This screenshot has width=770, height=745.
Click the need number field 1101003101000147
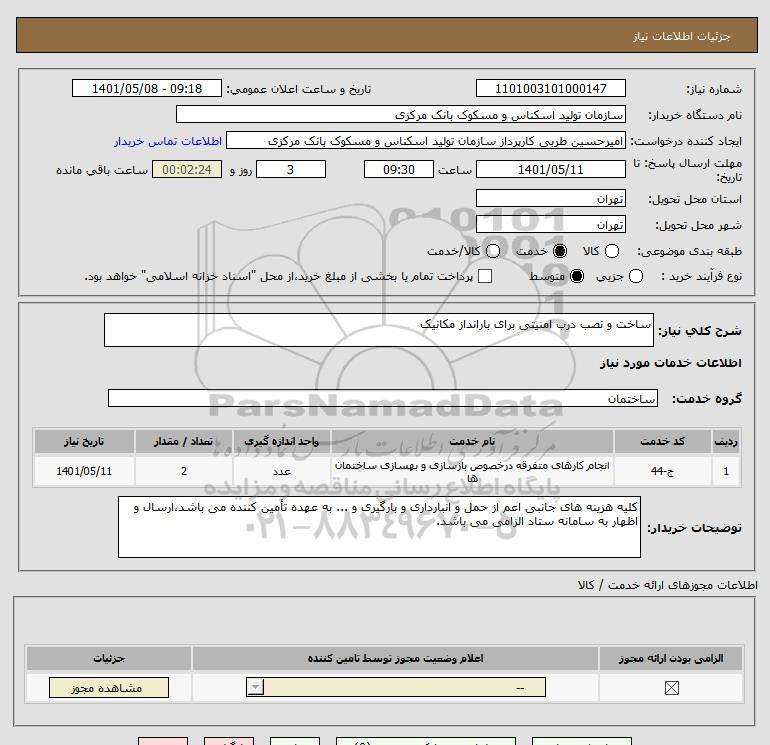(550, 88)
